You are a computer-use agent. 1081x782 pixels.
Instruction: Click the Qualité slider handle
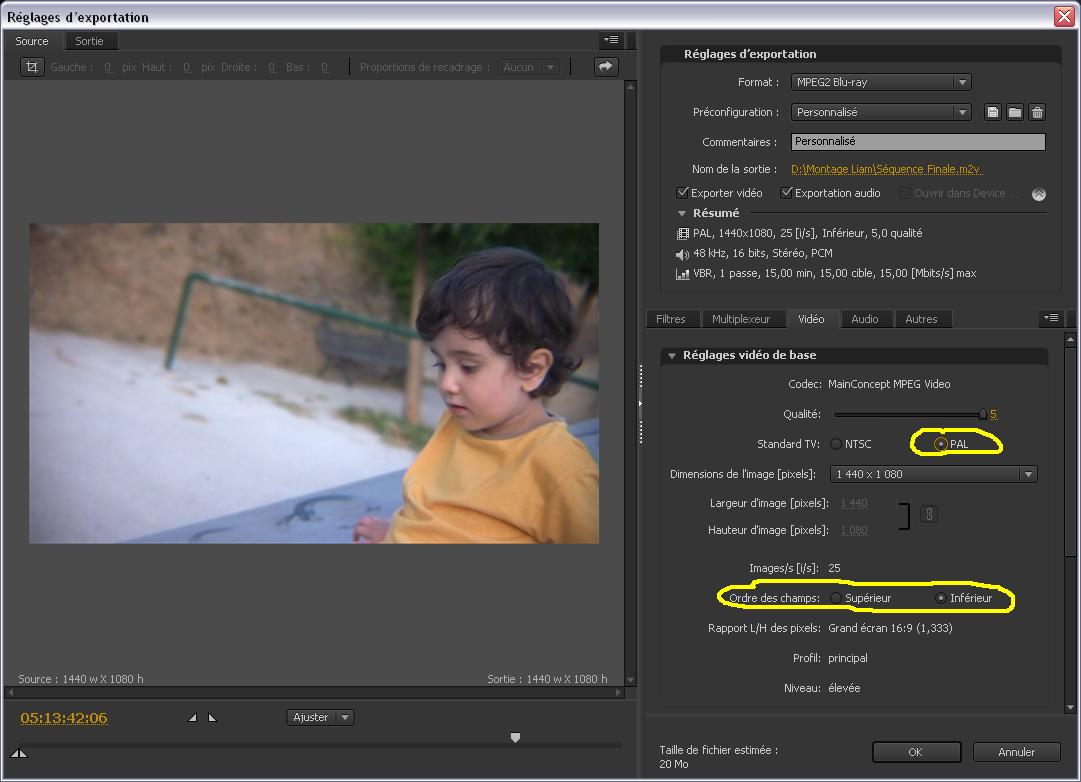(x=982, y=413)
